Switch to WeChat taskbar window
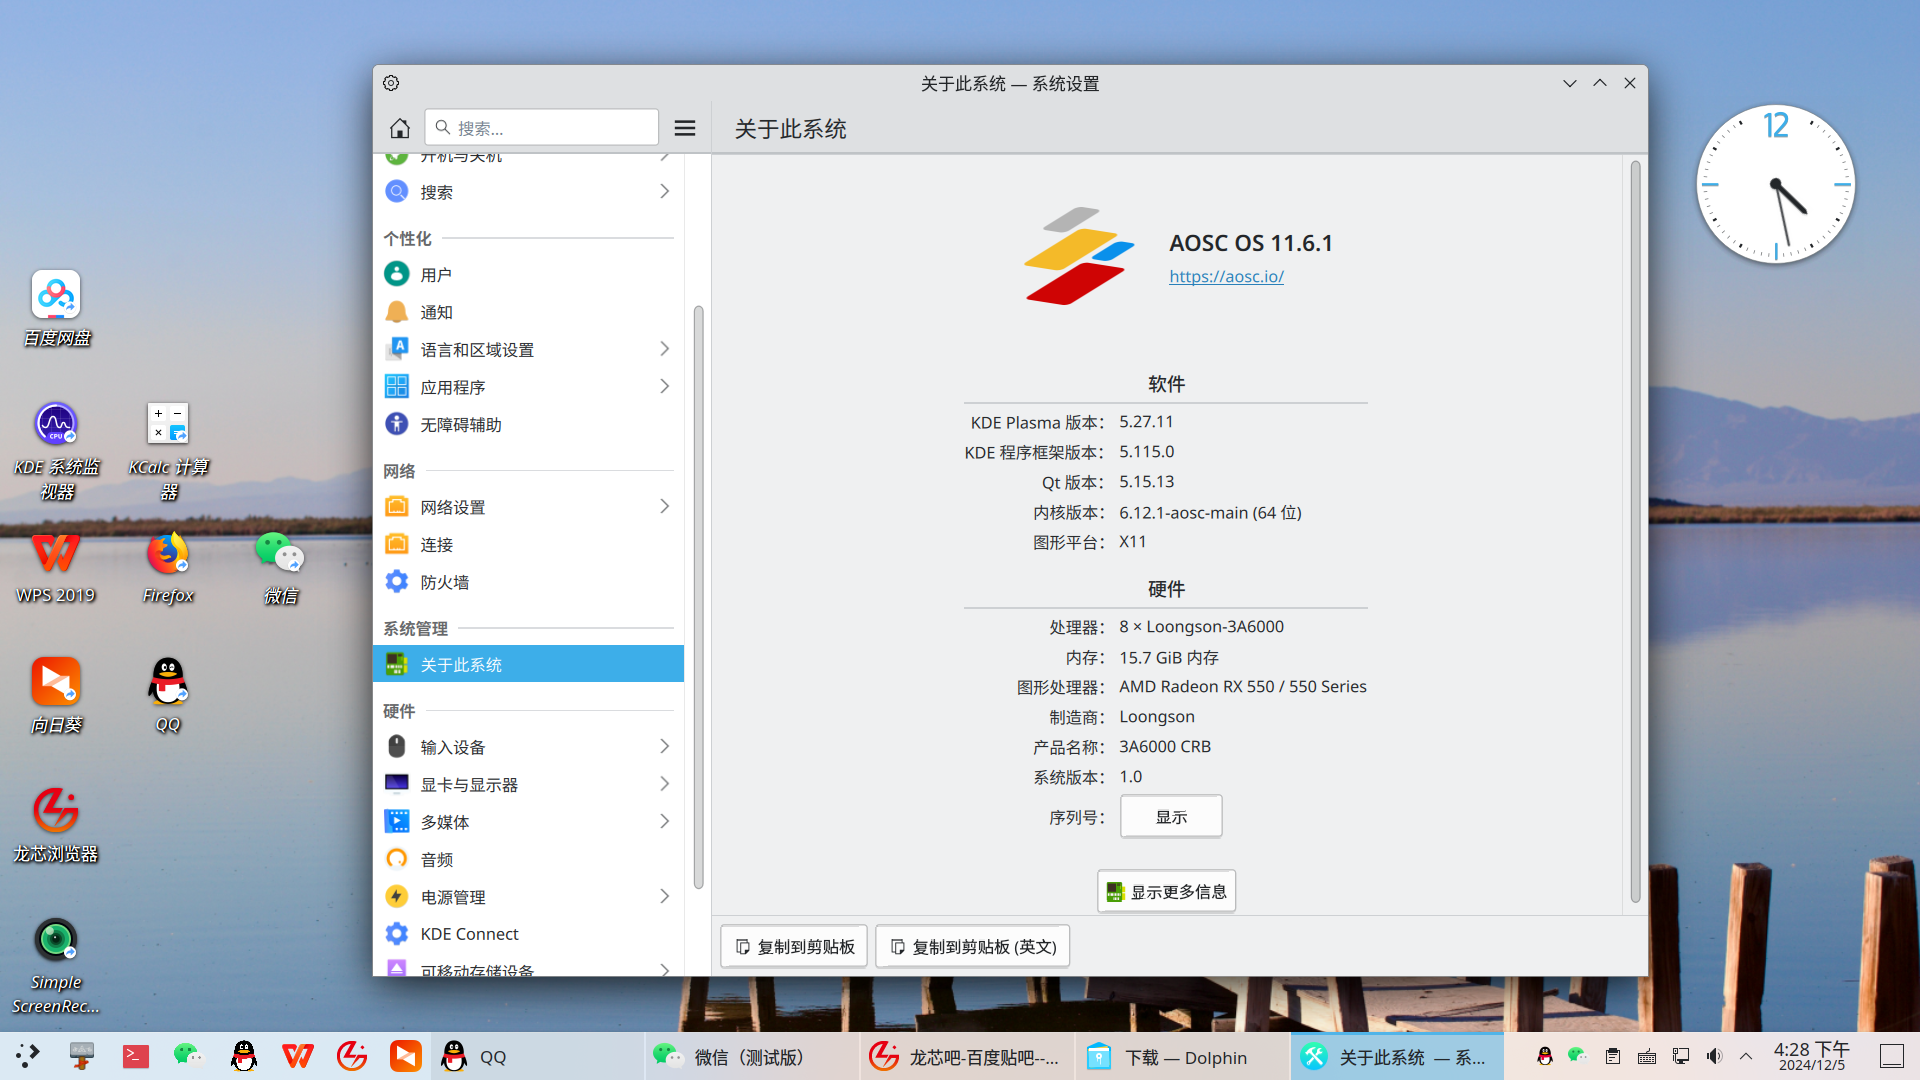1920x1080 pixels. 752,1057
